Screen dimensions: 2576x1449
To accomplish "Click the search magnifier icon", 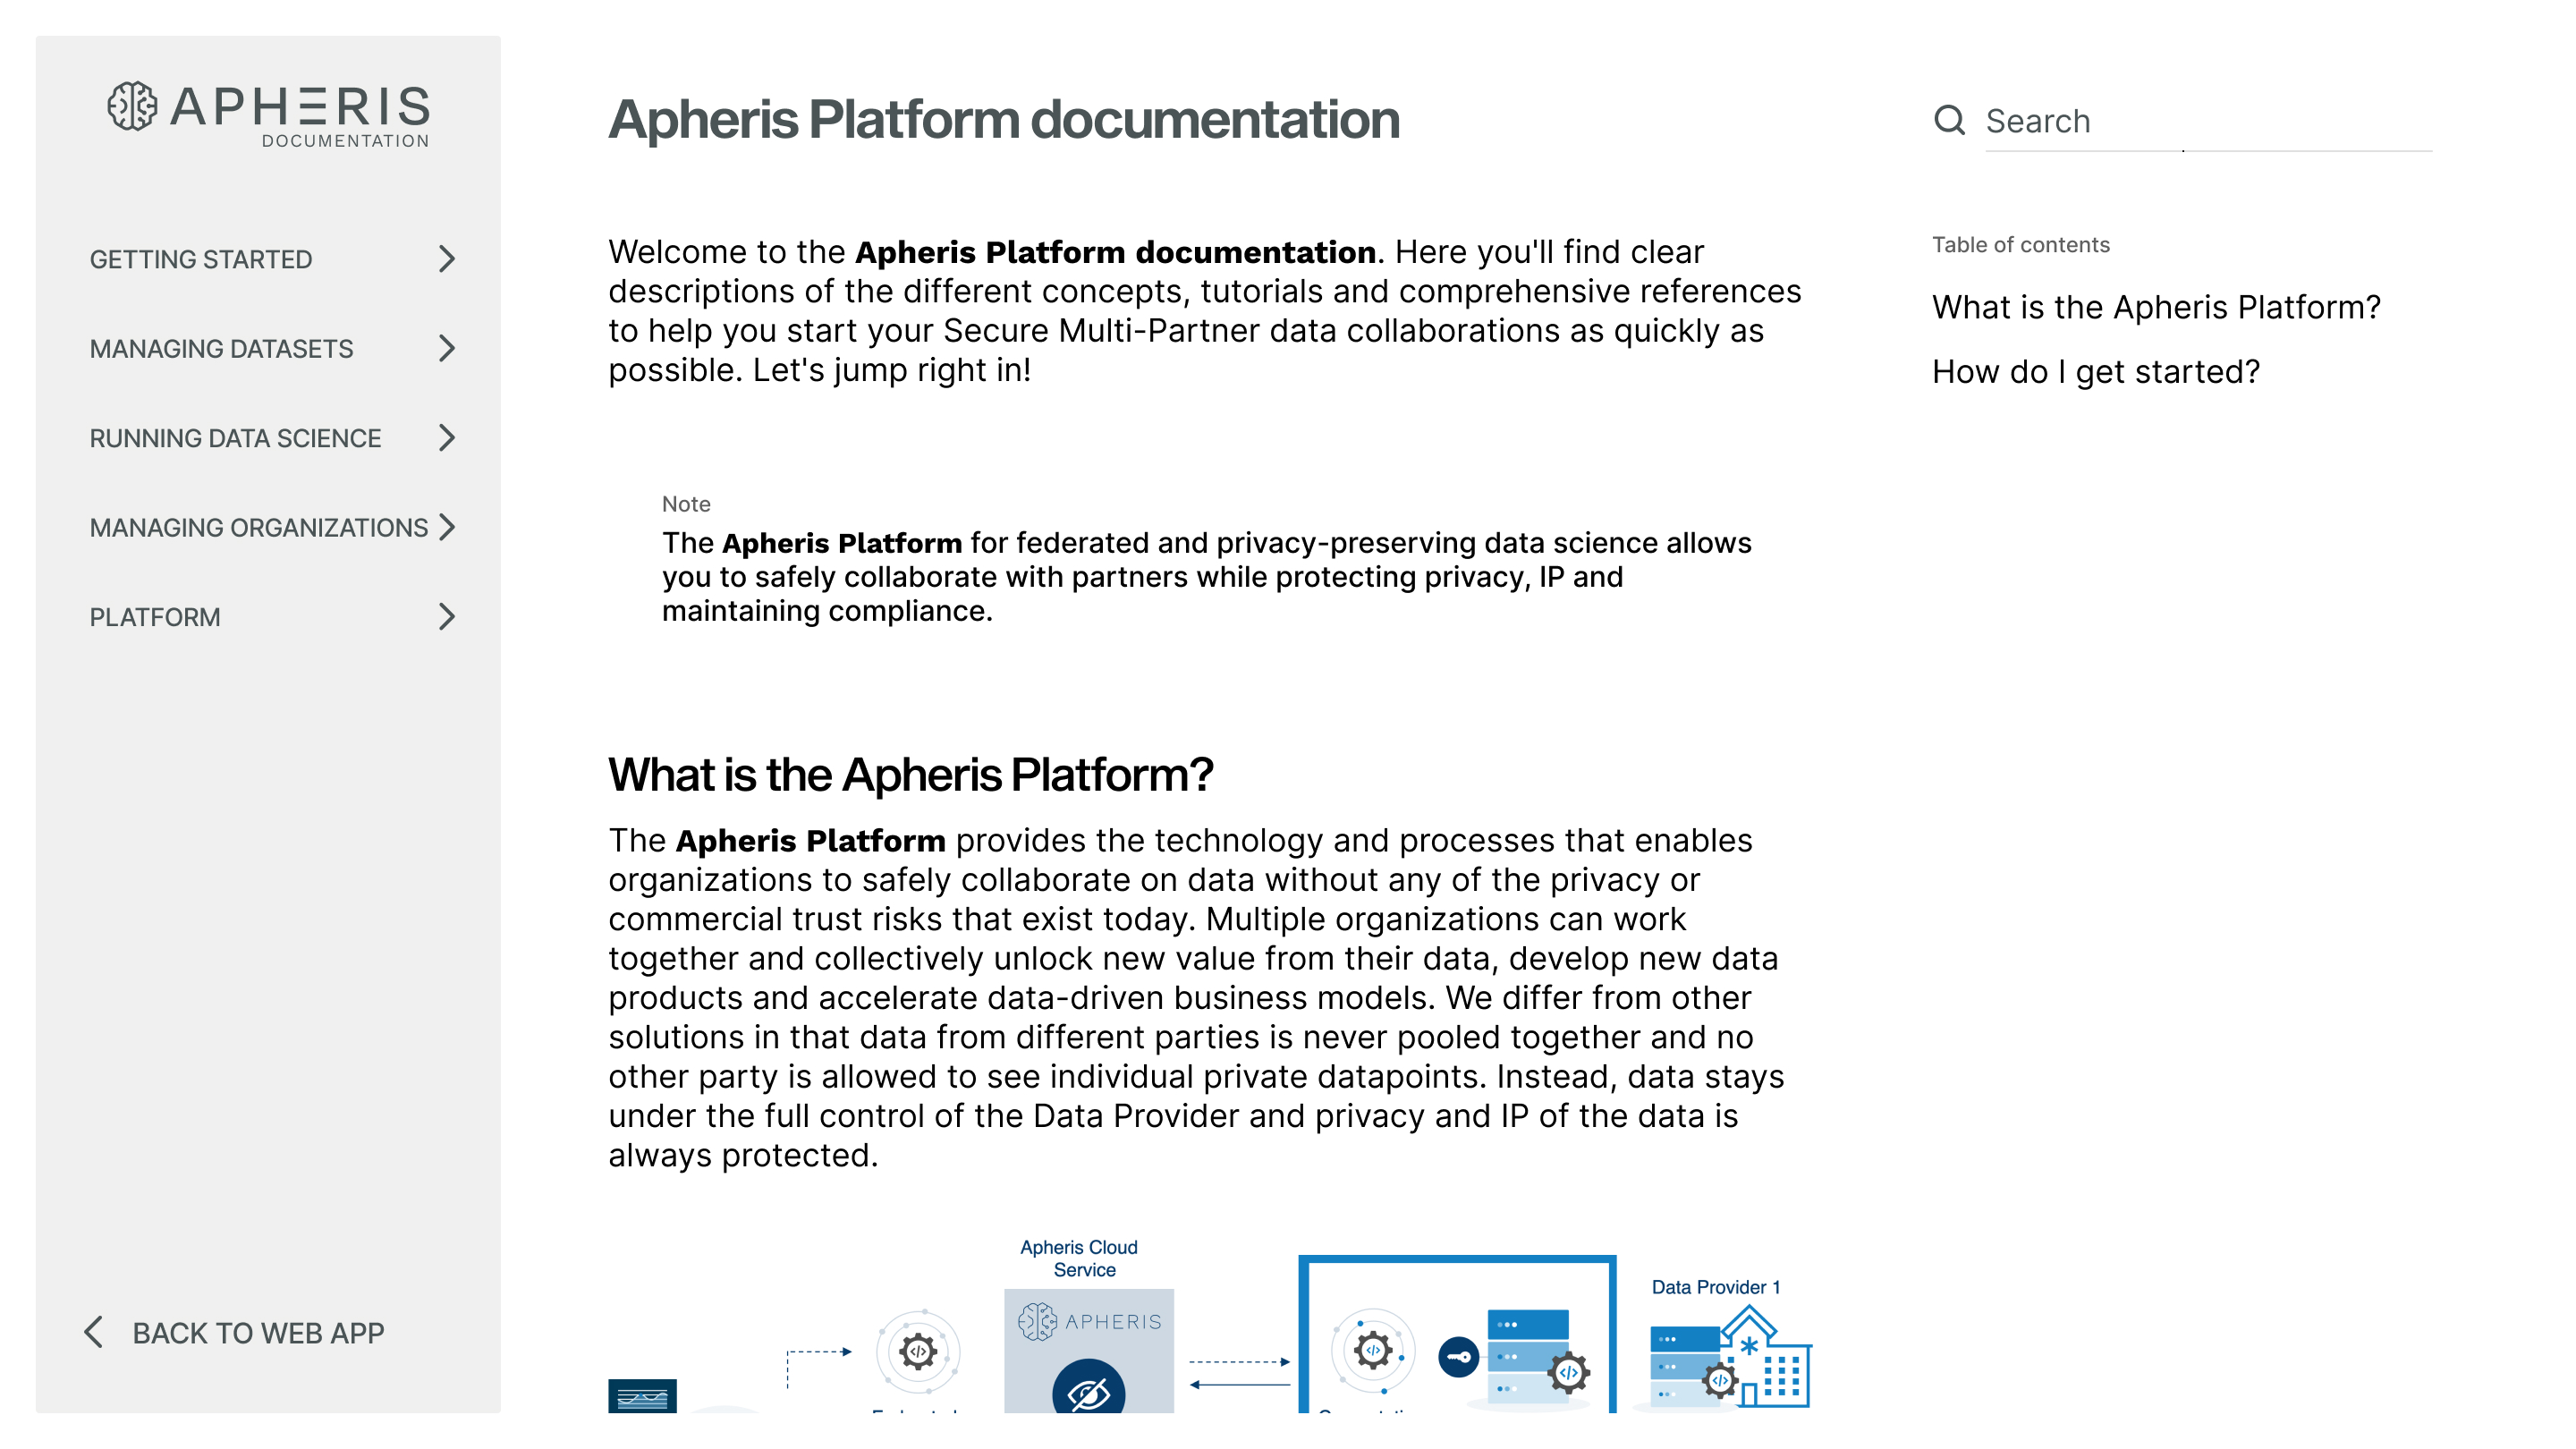I will click(x=1950, y=120).
